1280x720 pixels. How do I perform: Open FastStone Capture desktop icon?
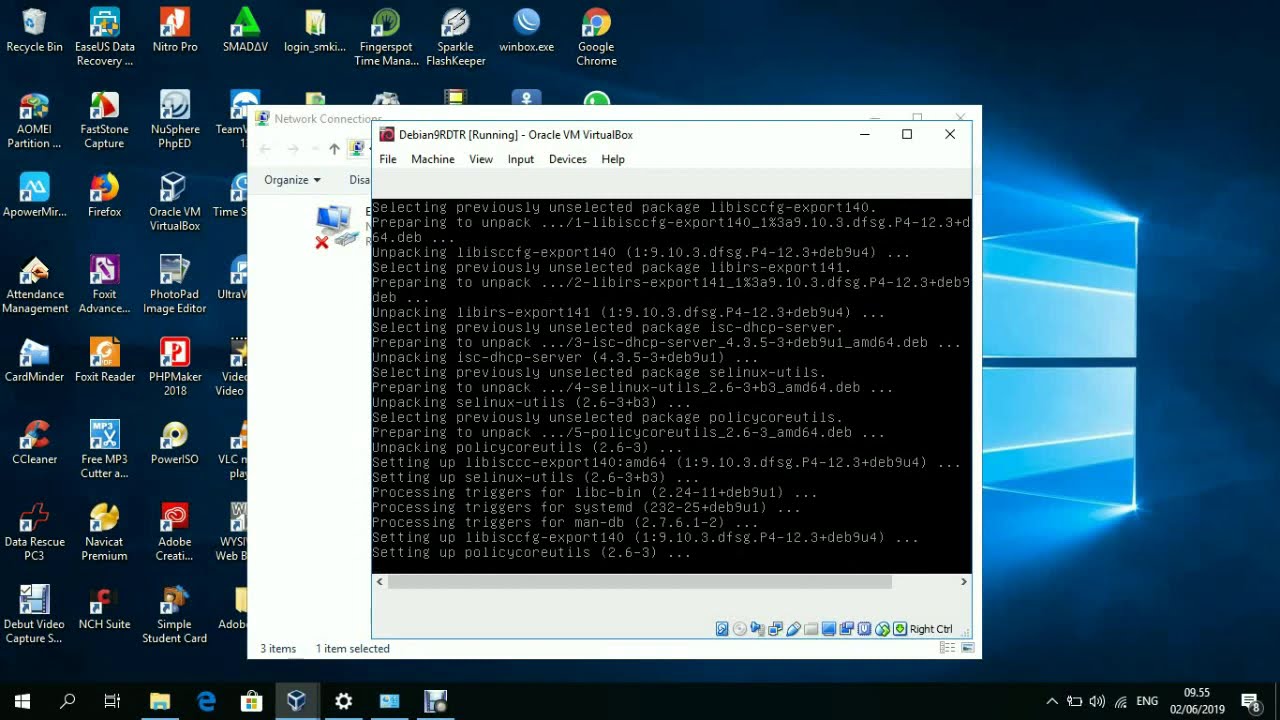(104, 120)
